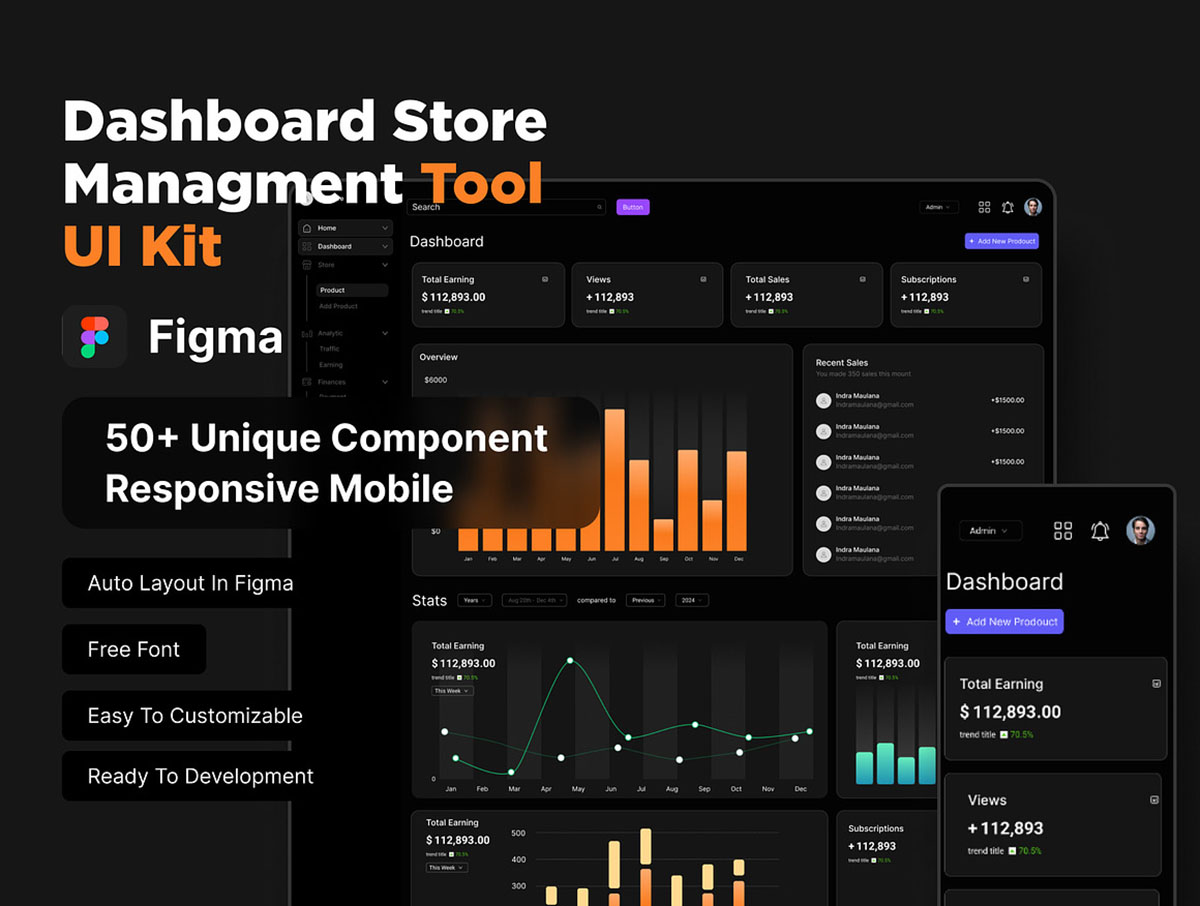Viewport: 1200px width, 906px height.
Task: Click the search magnifier icon
Action: (600, 207)
